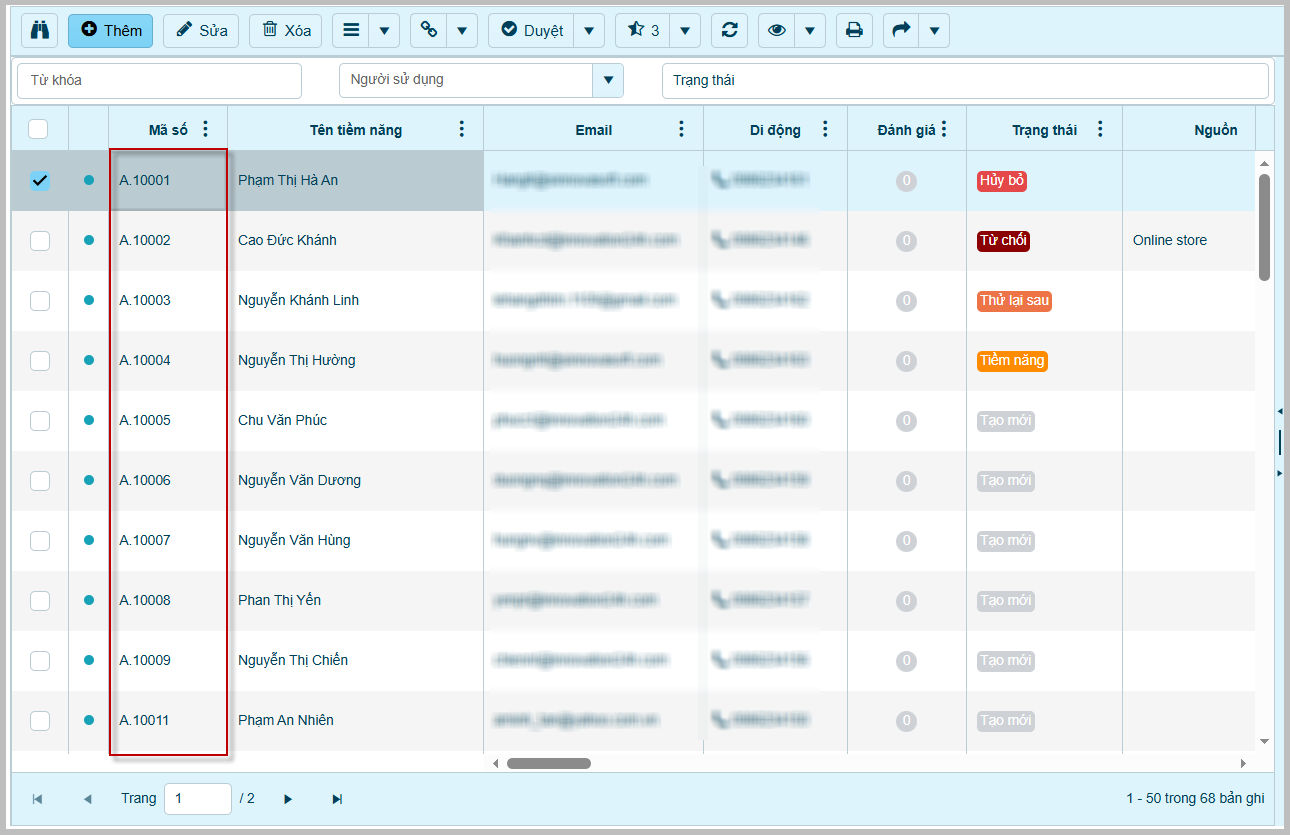1290x835 pixels.
Task: Open the Trạng thái column three-dot menu
Action: pos(1100,129)
